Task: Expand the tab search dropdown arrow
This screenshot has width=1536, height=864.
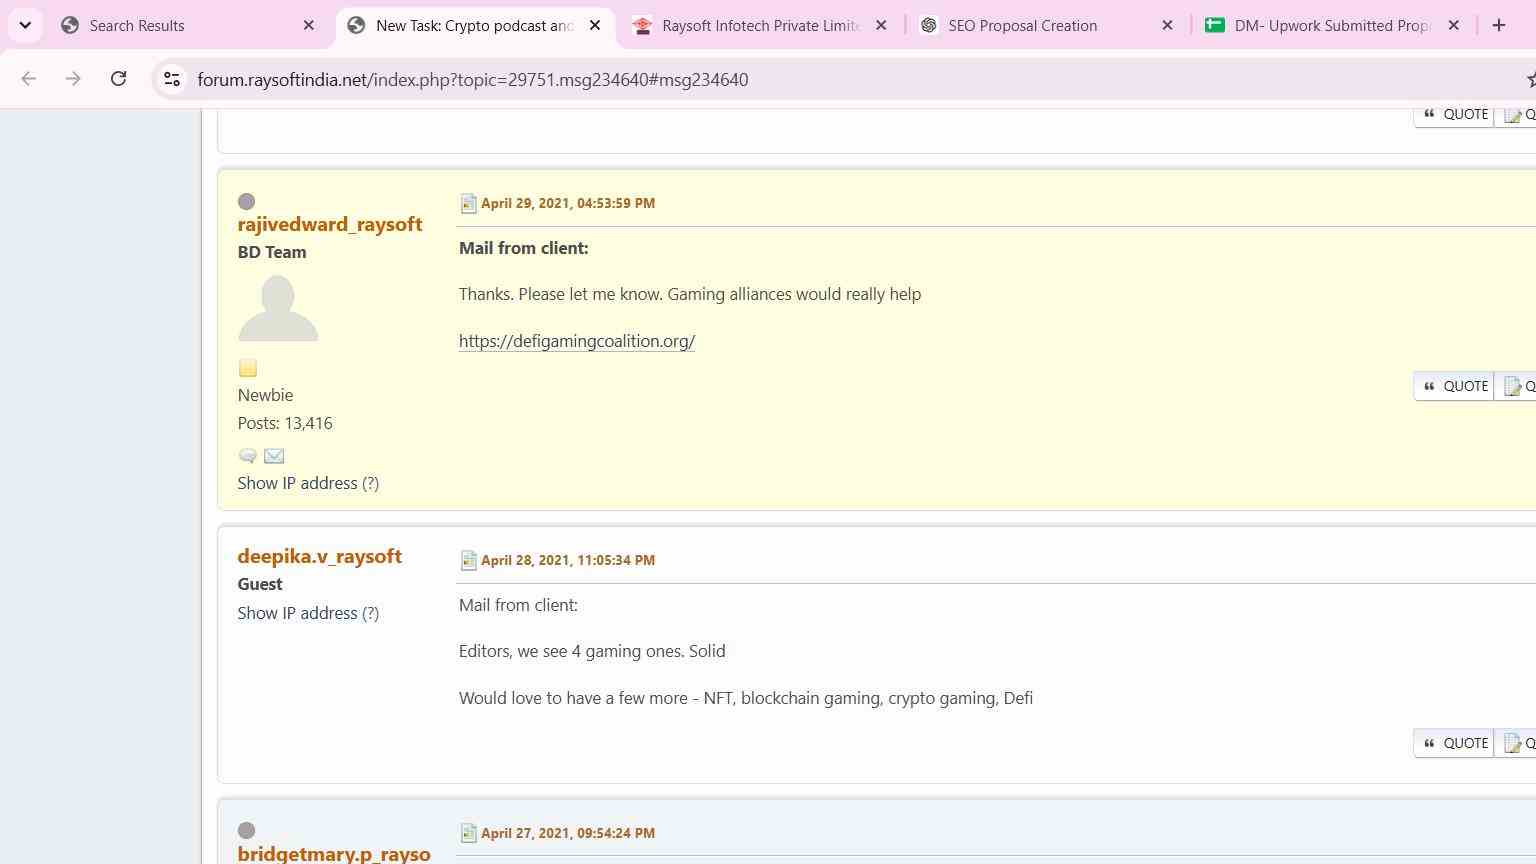Action: click(x=25, y=25)
